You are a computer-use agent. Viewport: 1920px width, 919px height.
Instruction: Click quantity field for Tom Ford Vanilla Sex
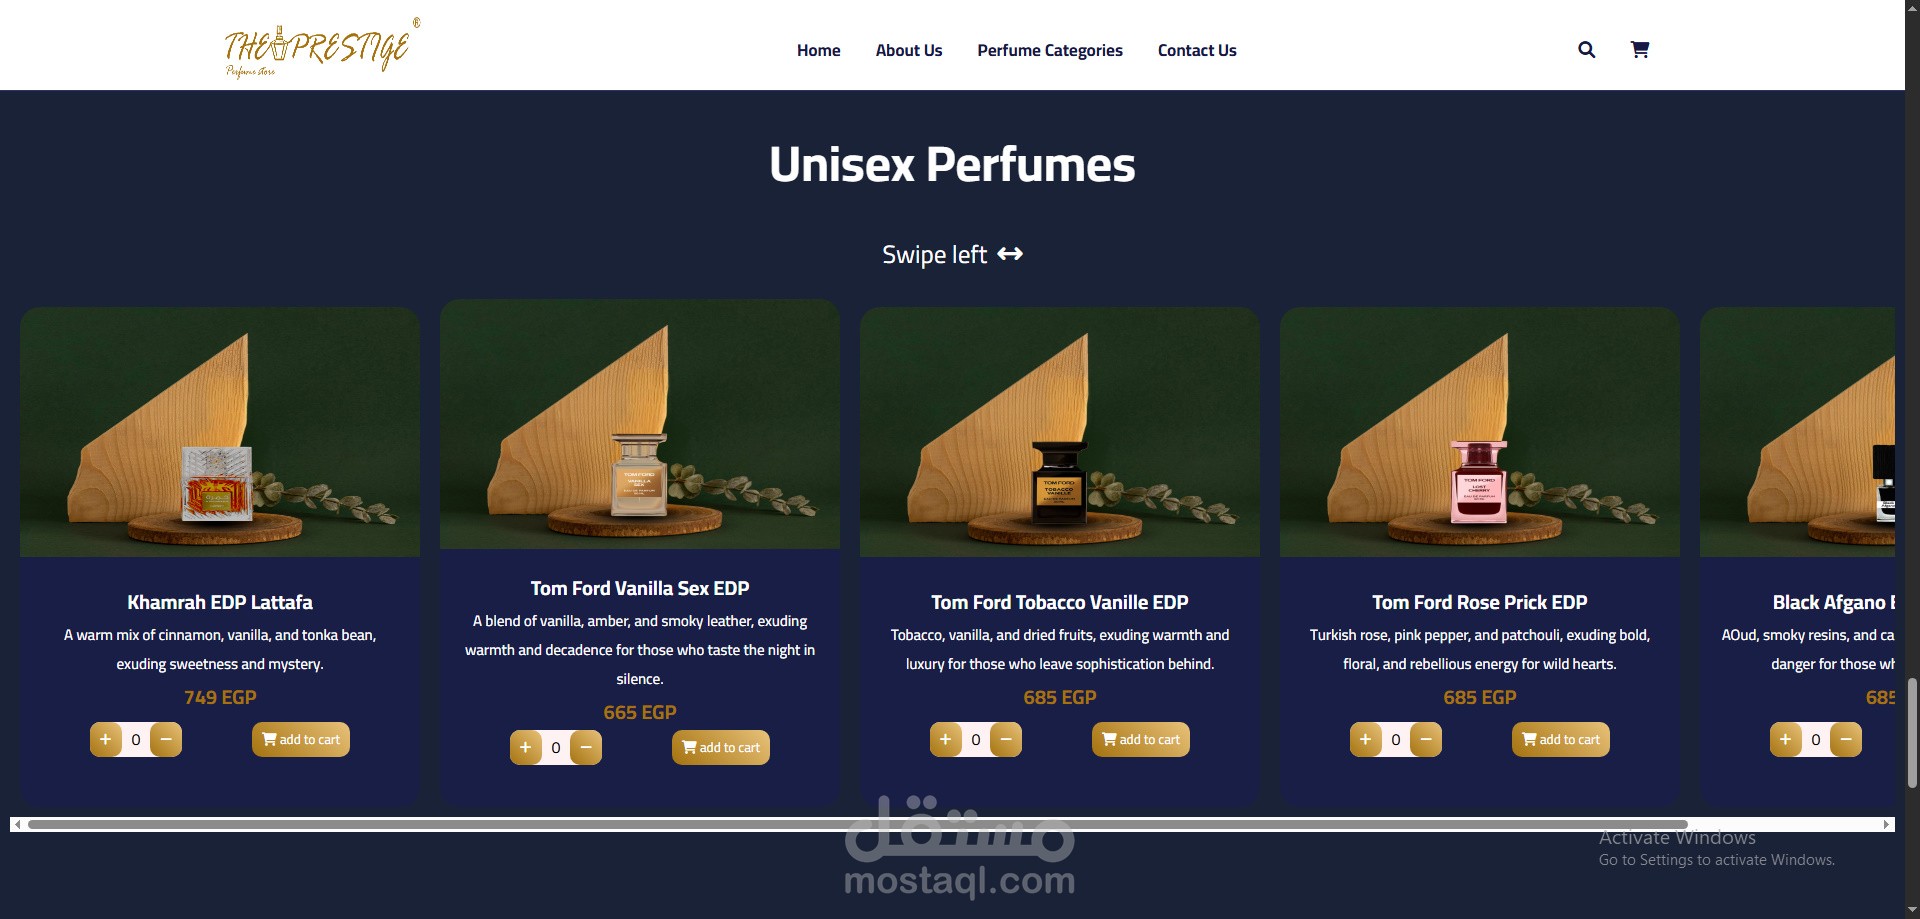coord(556,748)
